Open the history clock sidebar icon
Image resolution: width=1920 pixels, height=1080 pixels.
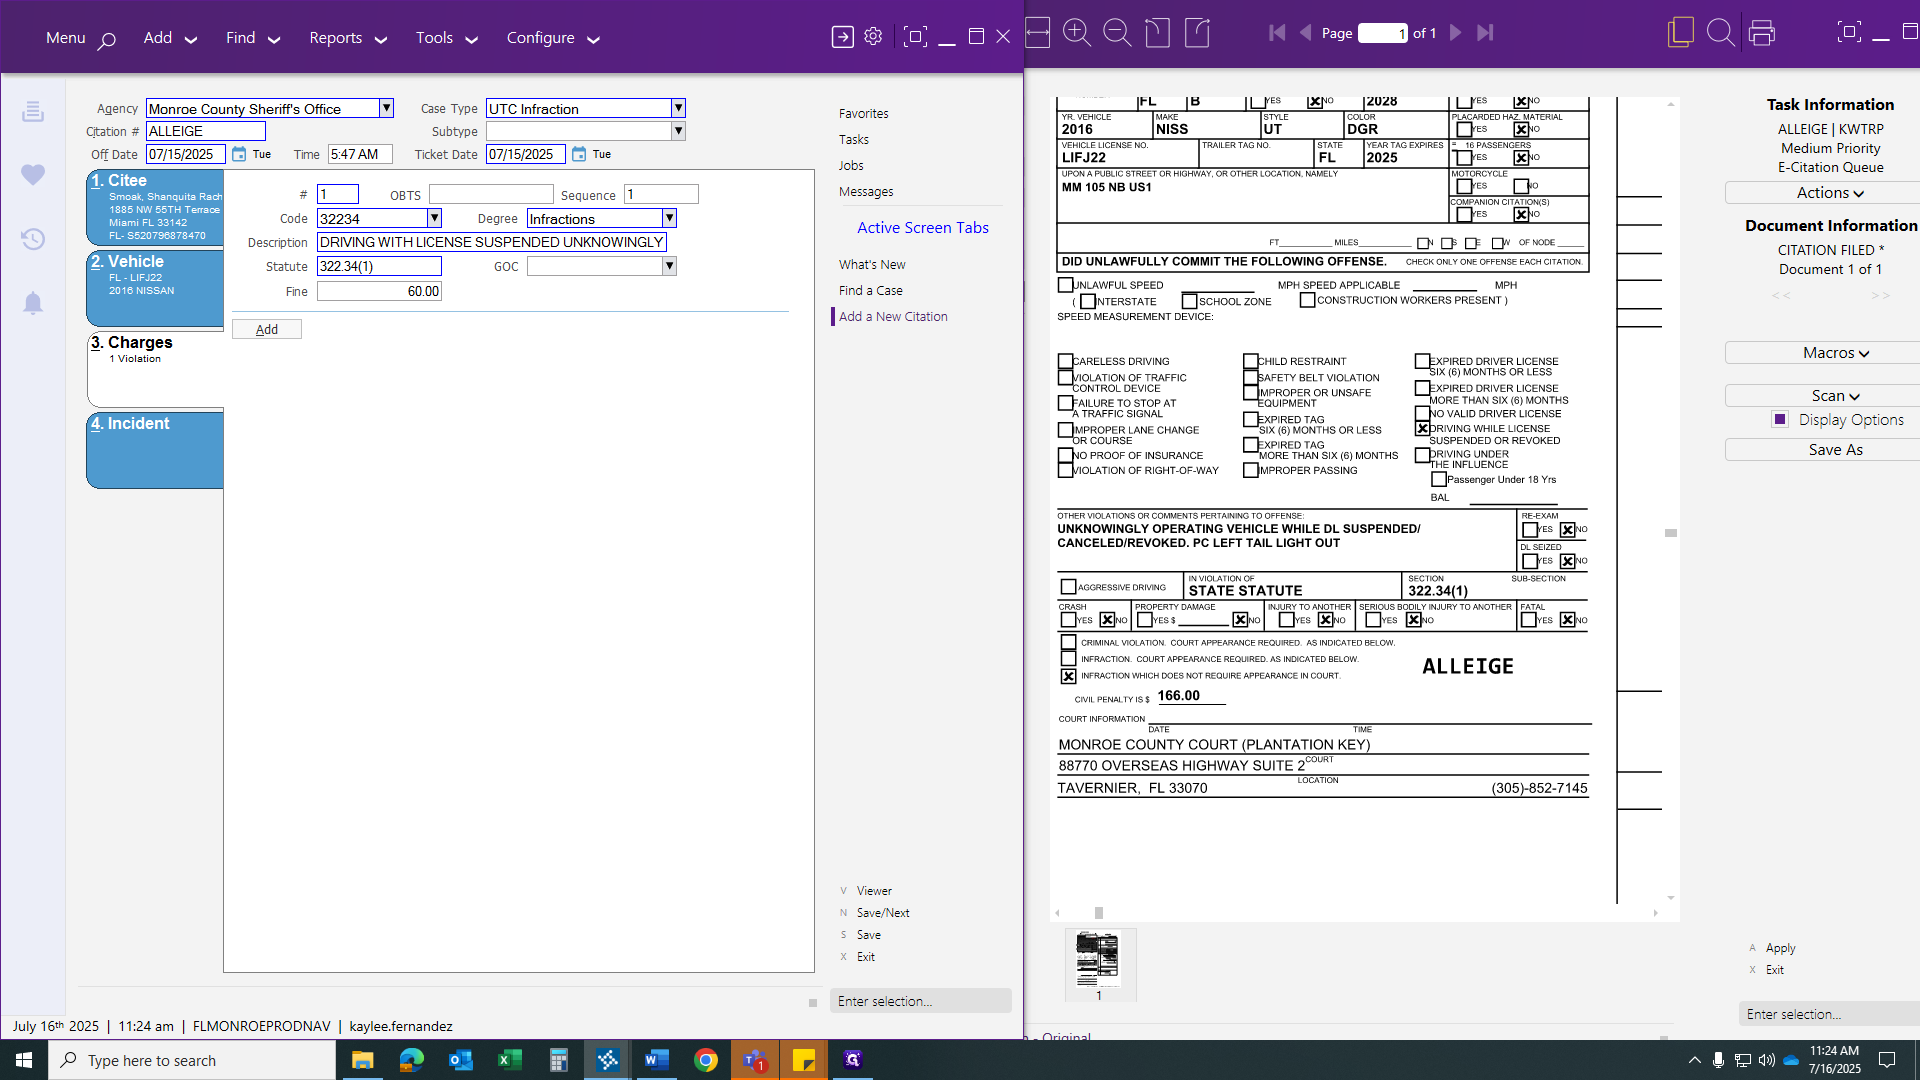tap(33, 239)
